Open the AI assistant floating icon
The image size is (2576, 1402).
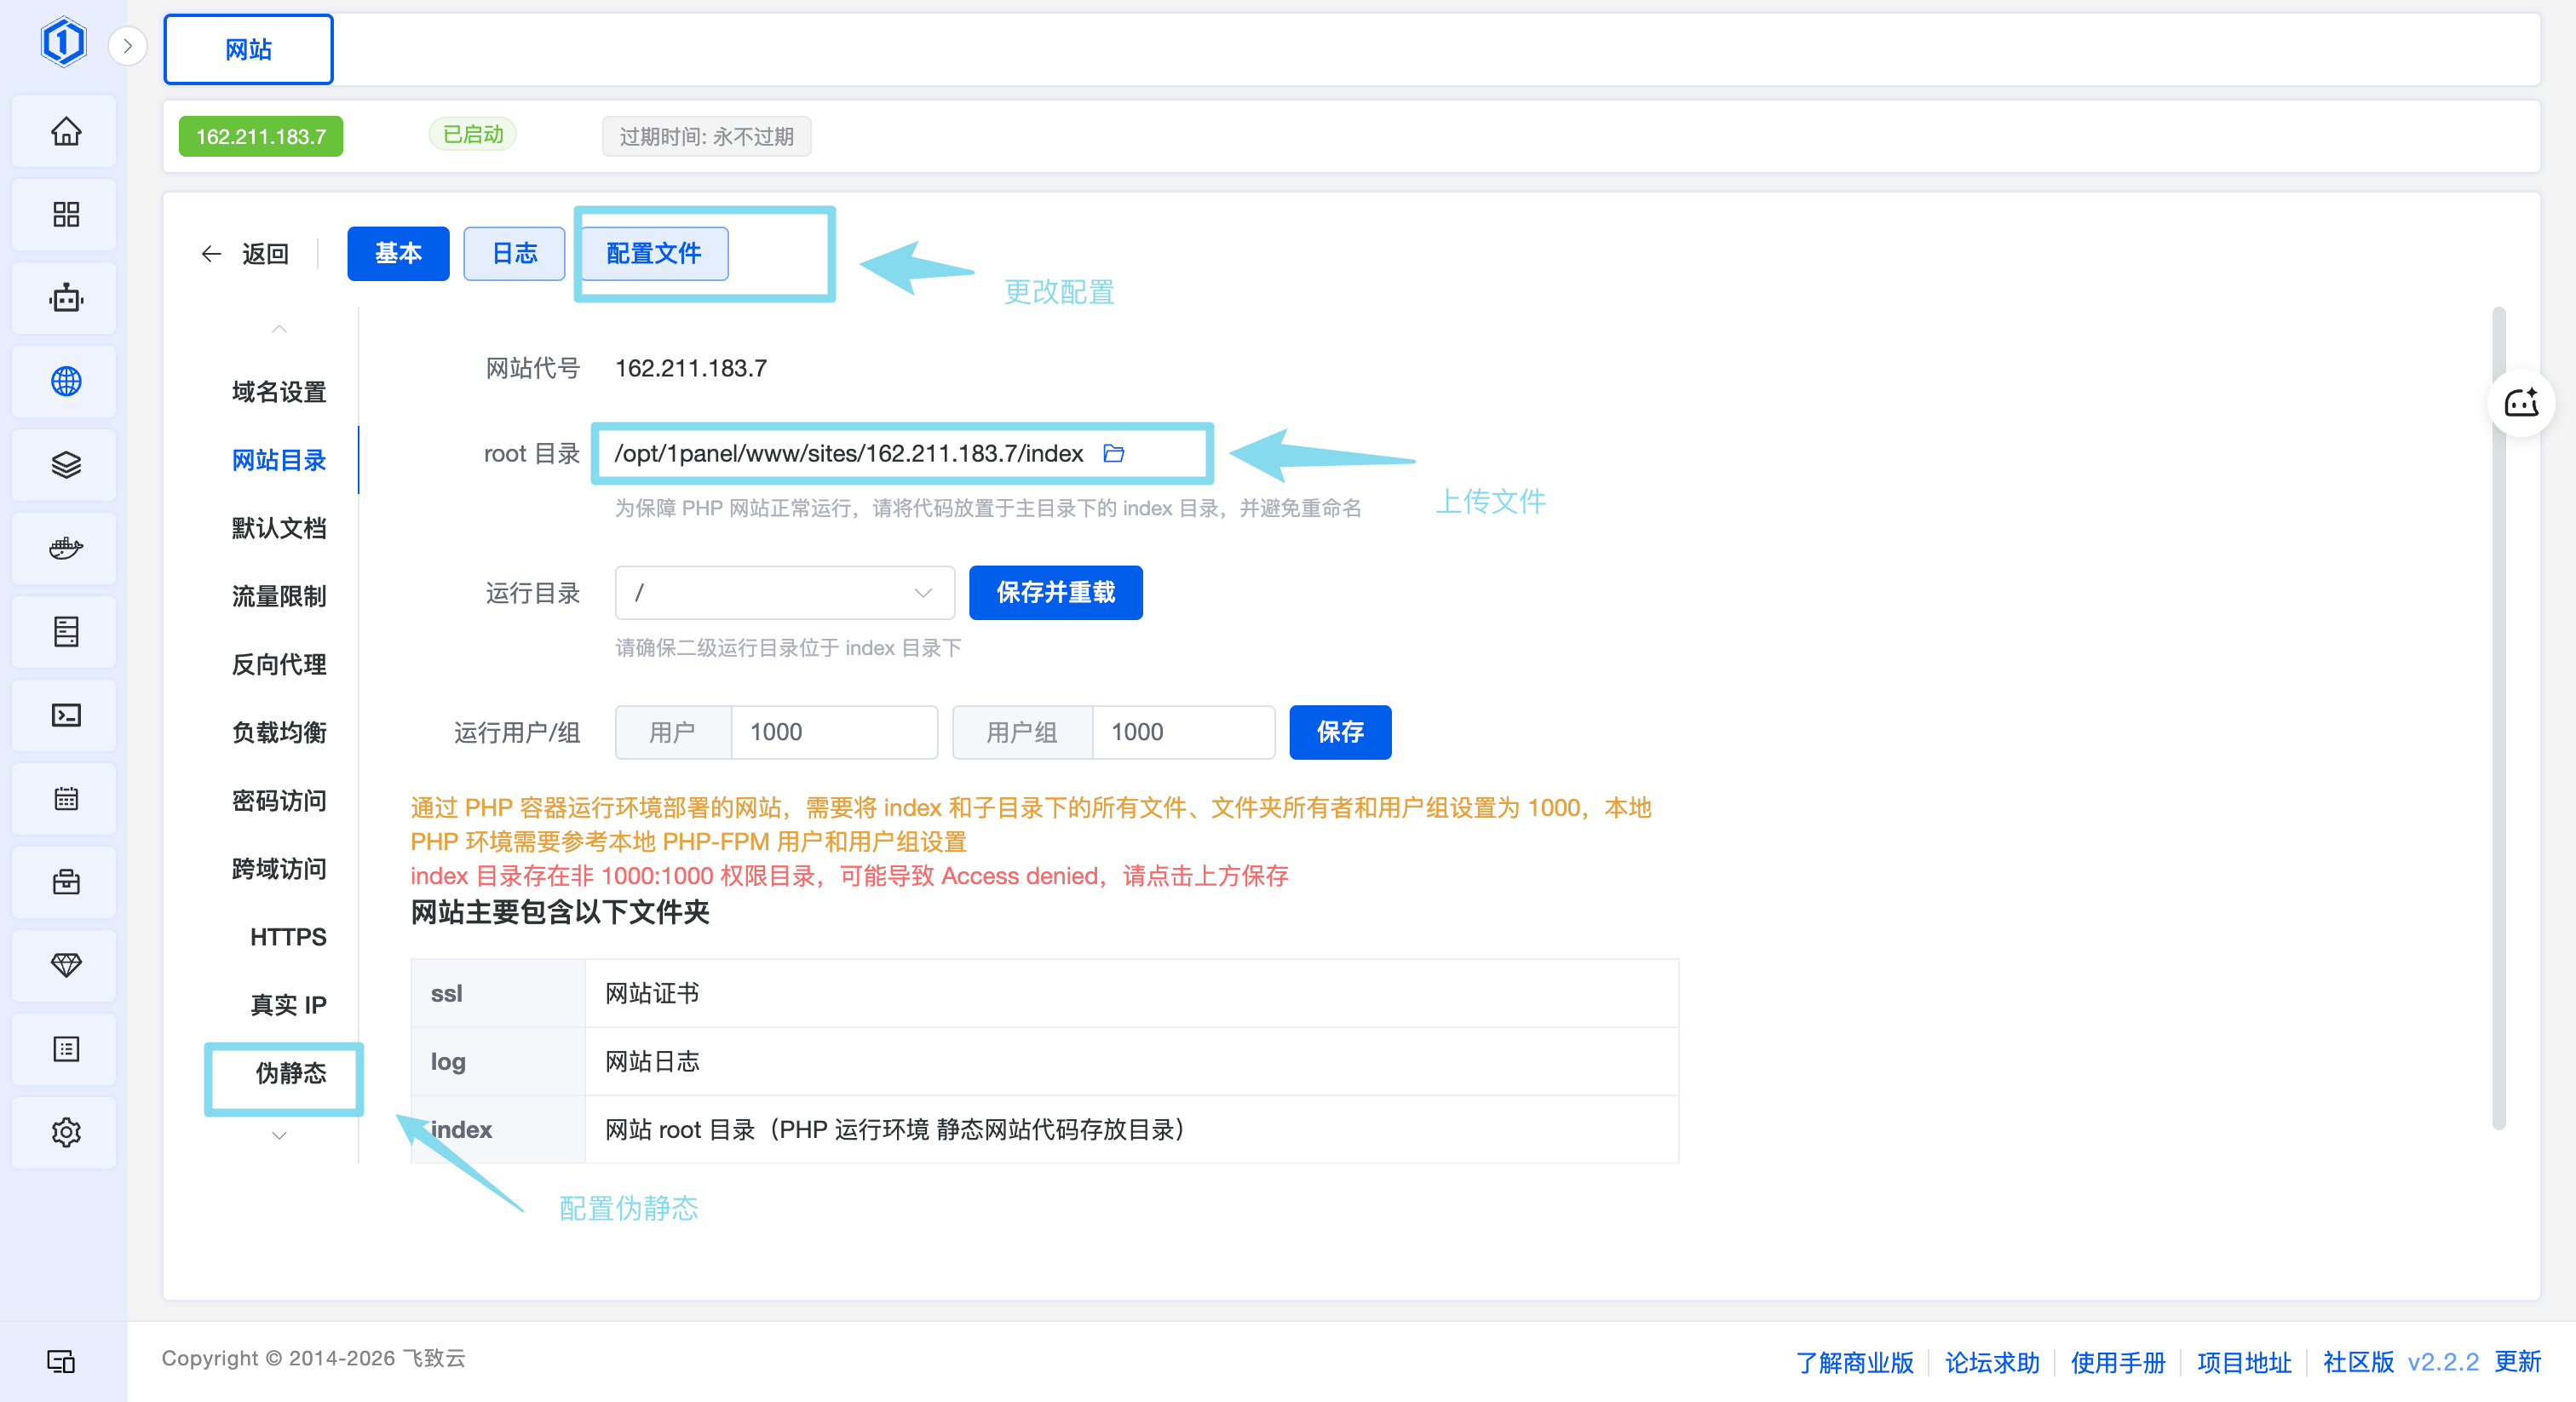click(2520, 403)
